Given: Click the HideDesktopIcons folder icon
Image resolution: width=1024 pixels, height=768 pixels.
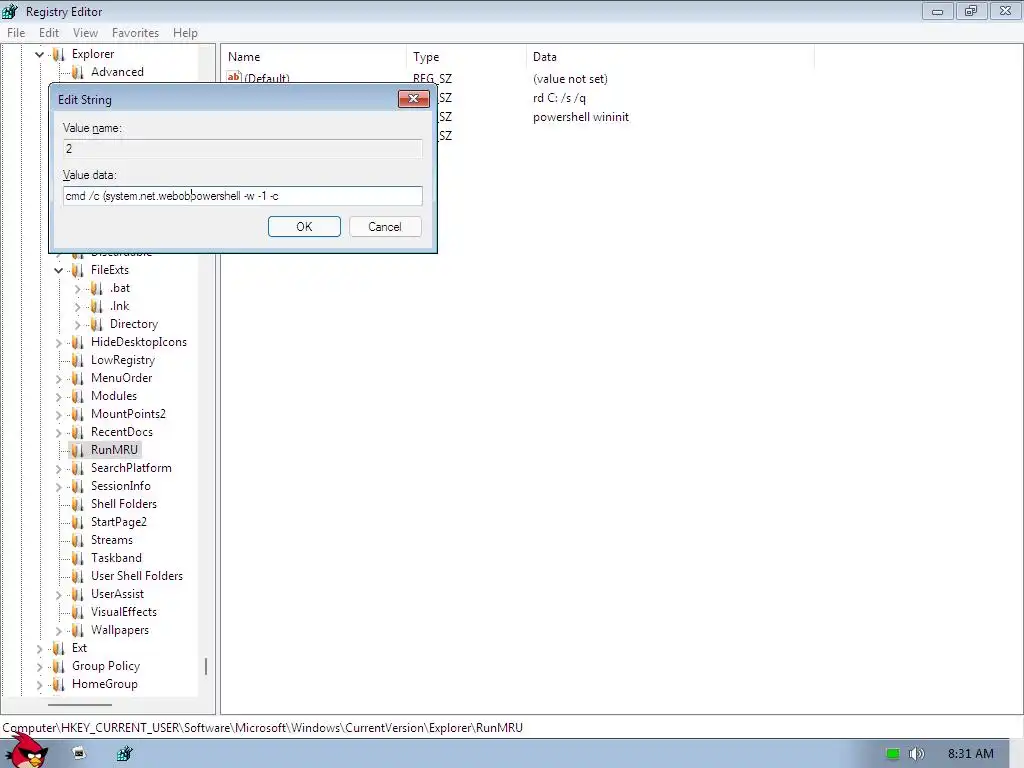Looking at the screenshot, I should [x=77, y=342].
